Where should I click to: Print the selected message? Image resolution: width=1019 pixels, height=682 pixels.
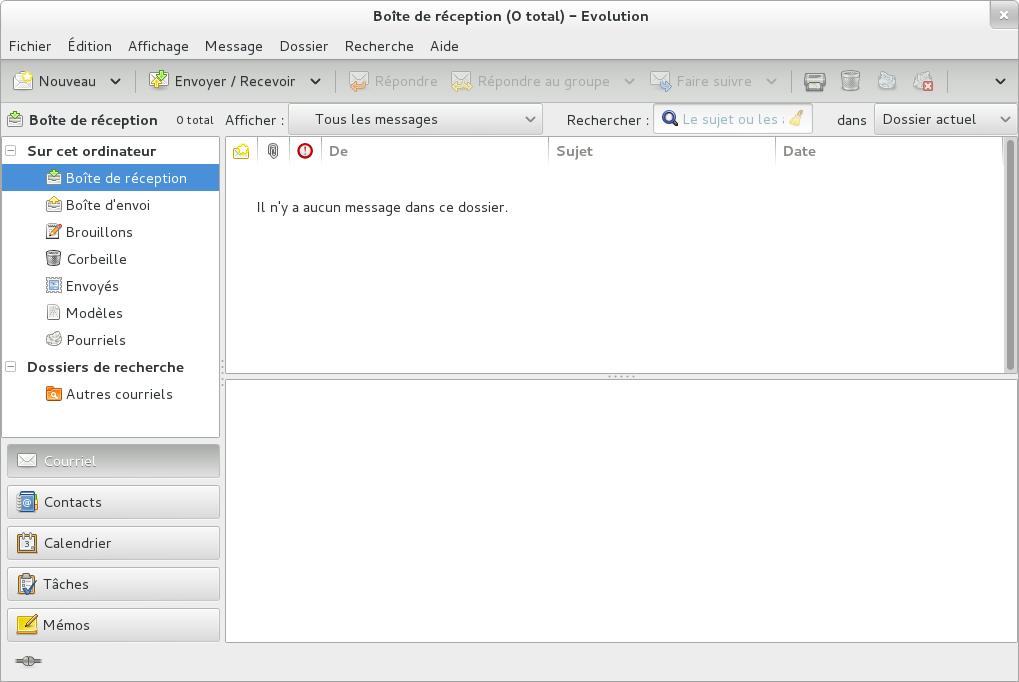tap(813, 81)
